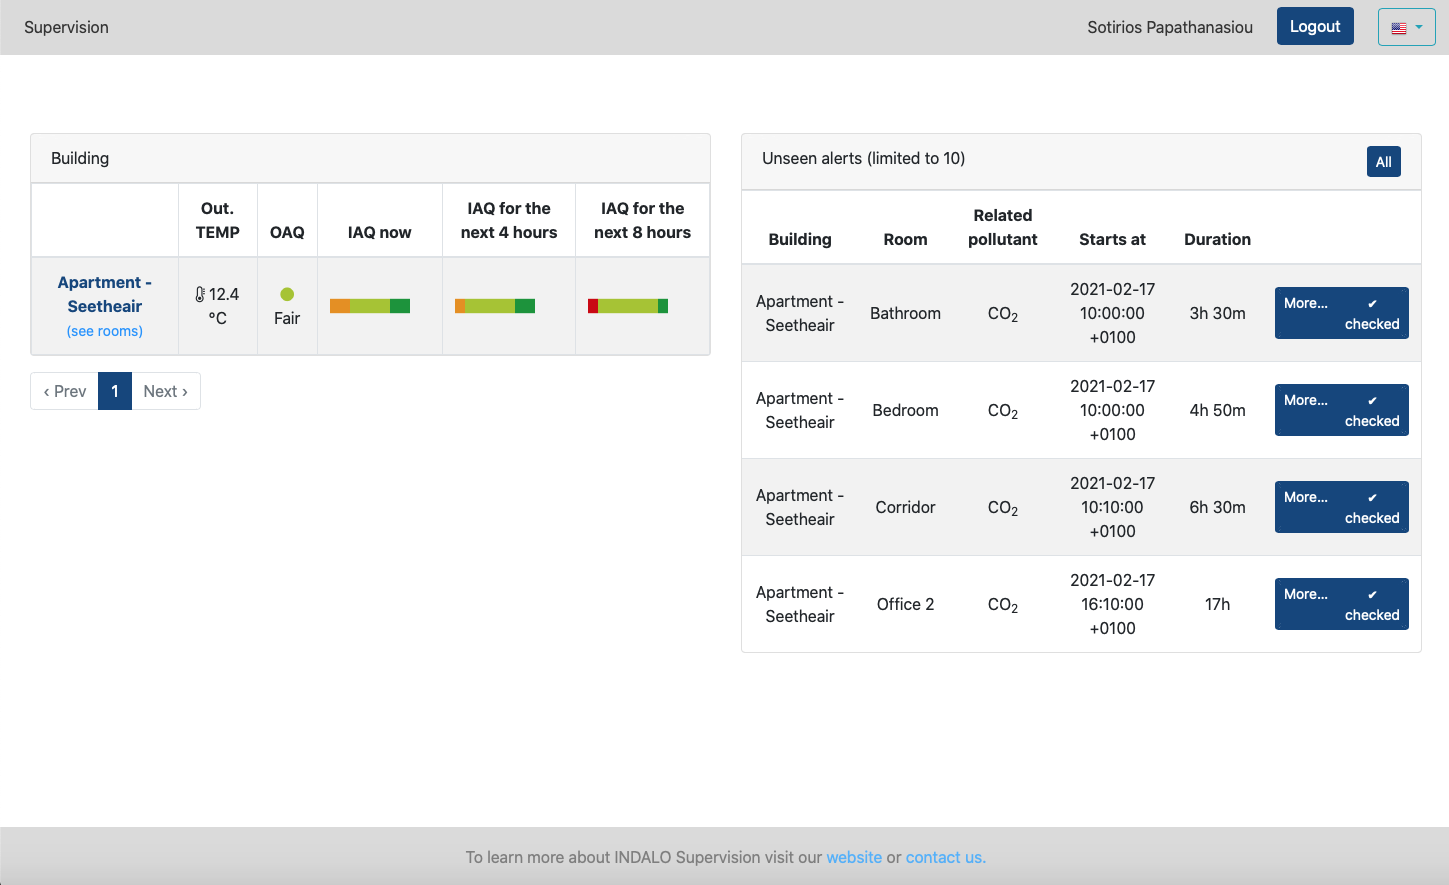The image size is (1449, 885).
Task: Go to the previous page with Prev
Action: click(x=65, y=391)
